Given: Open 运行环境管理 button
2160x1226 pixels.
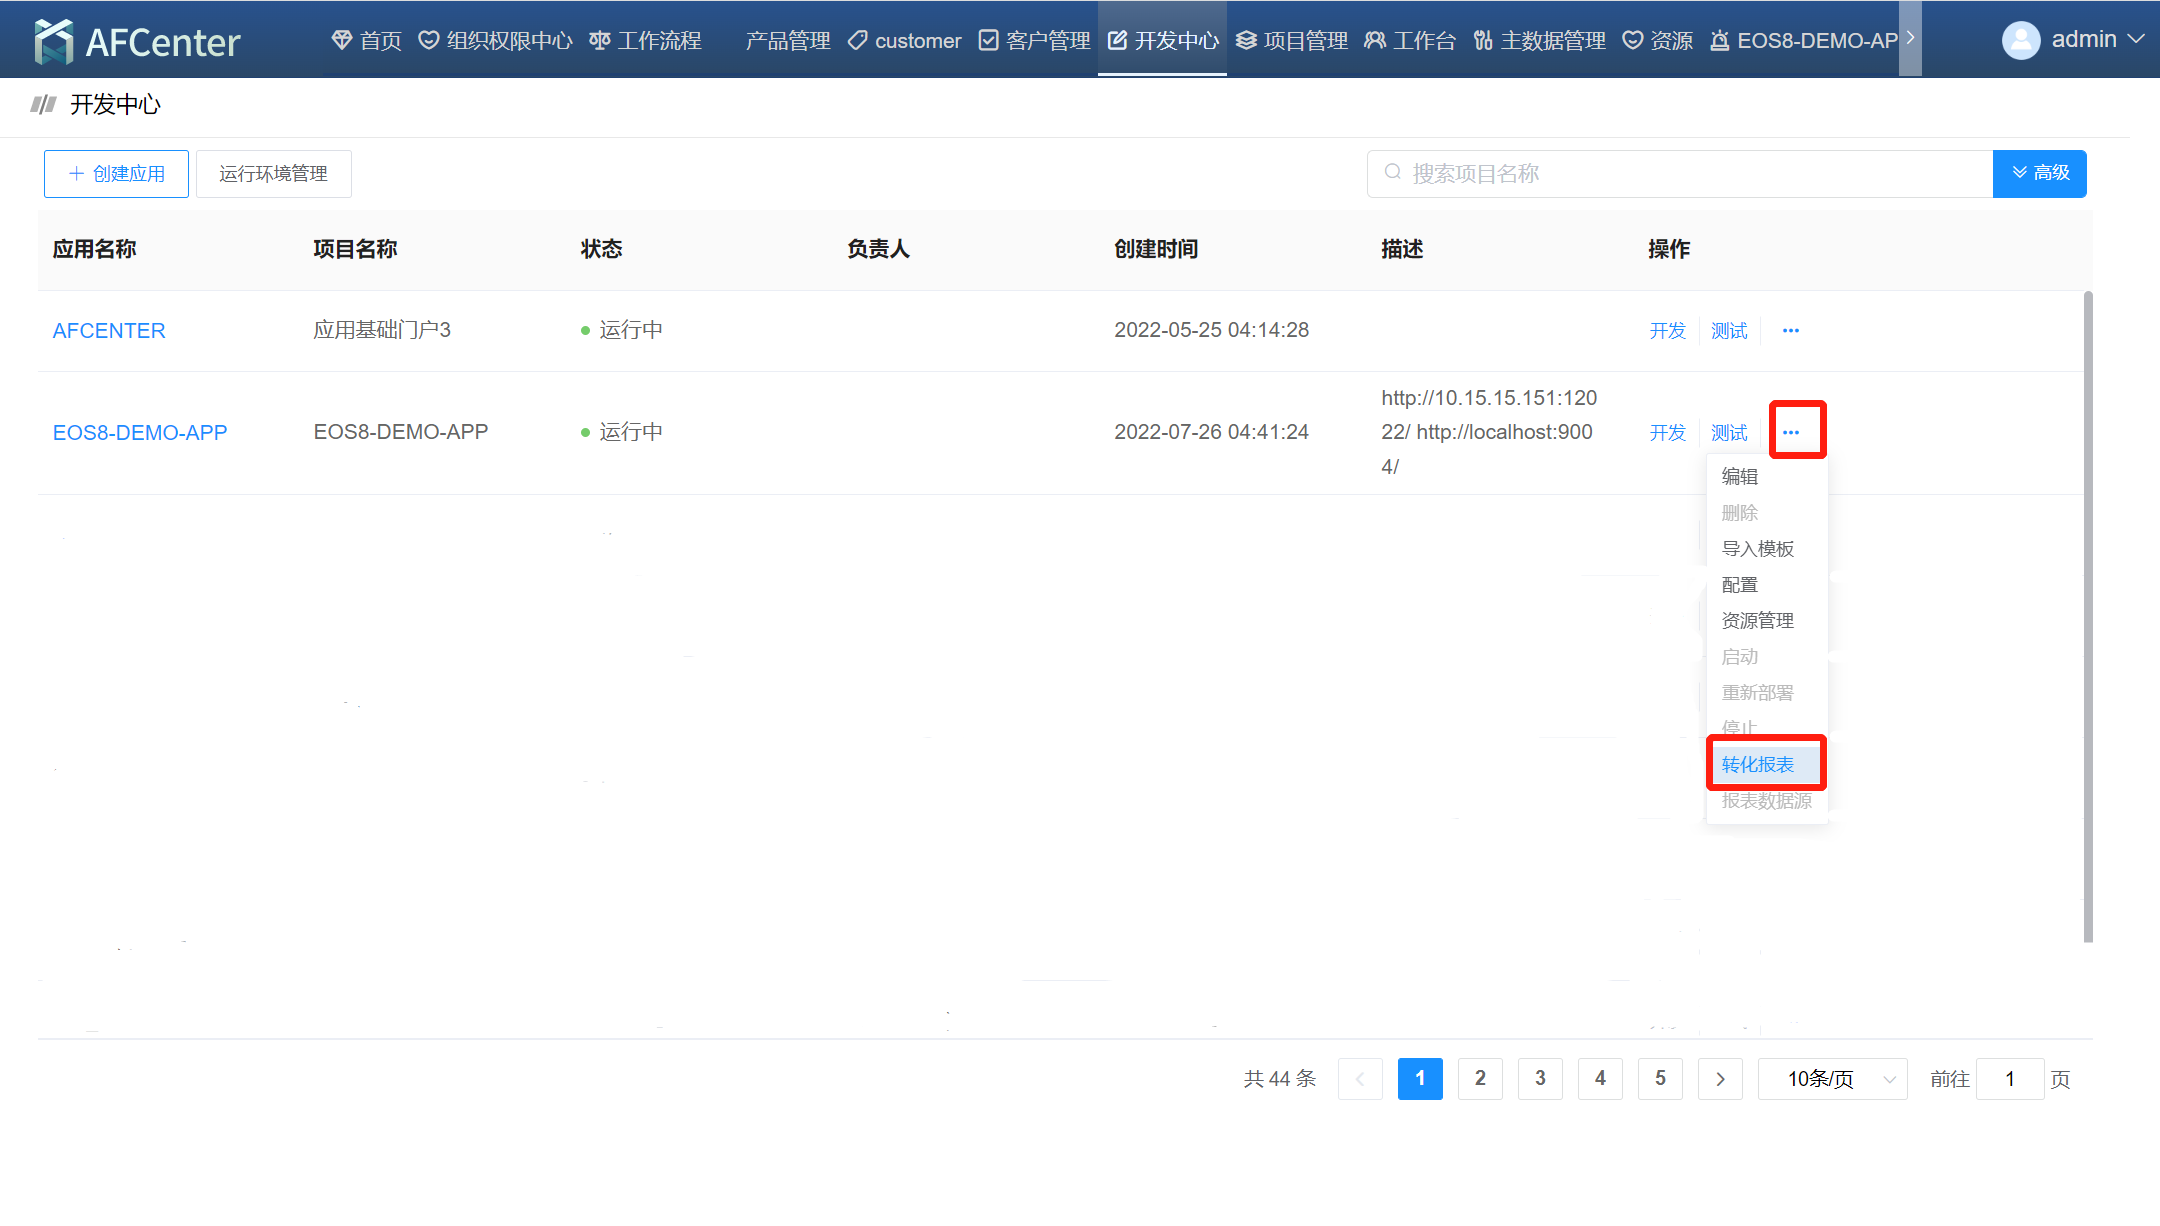Looking at the screenshot, I should (x=273, y=174).
